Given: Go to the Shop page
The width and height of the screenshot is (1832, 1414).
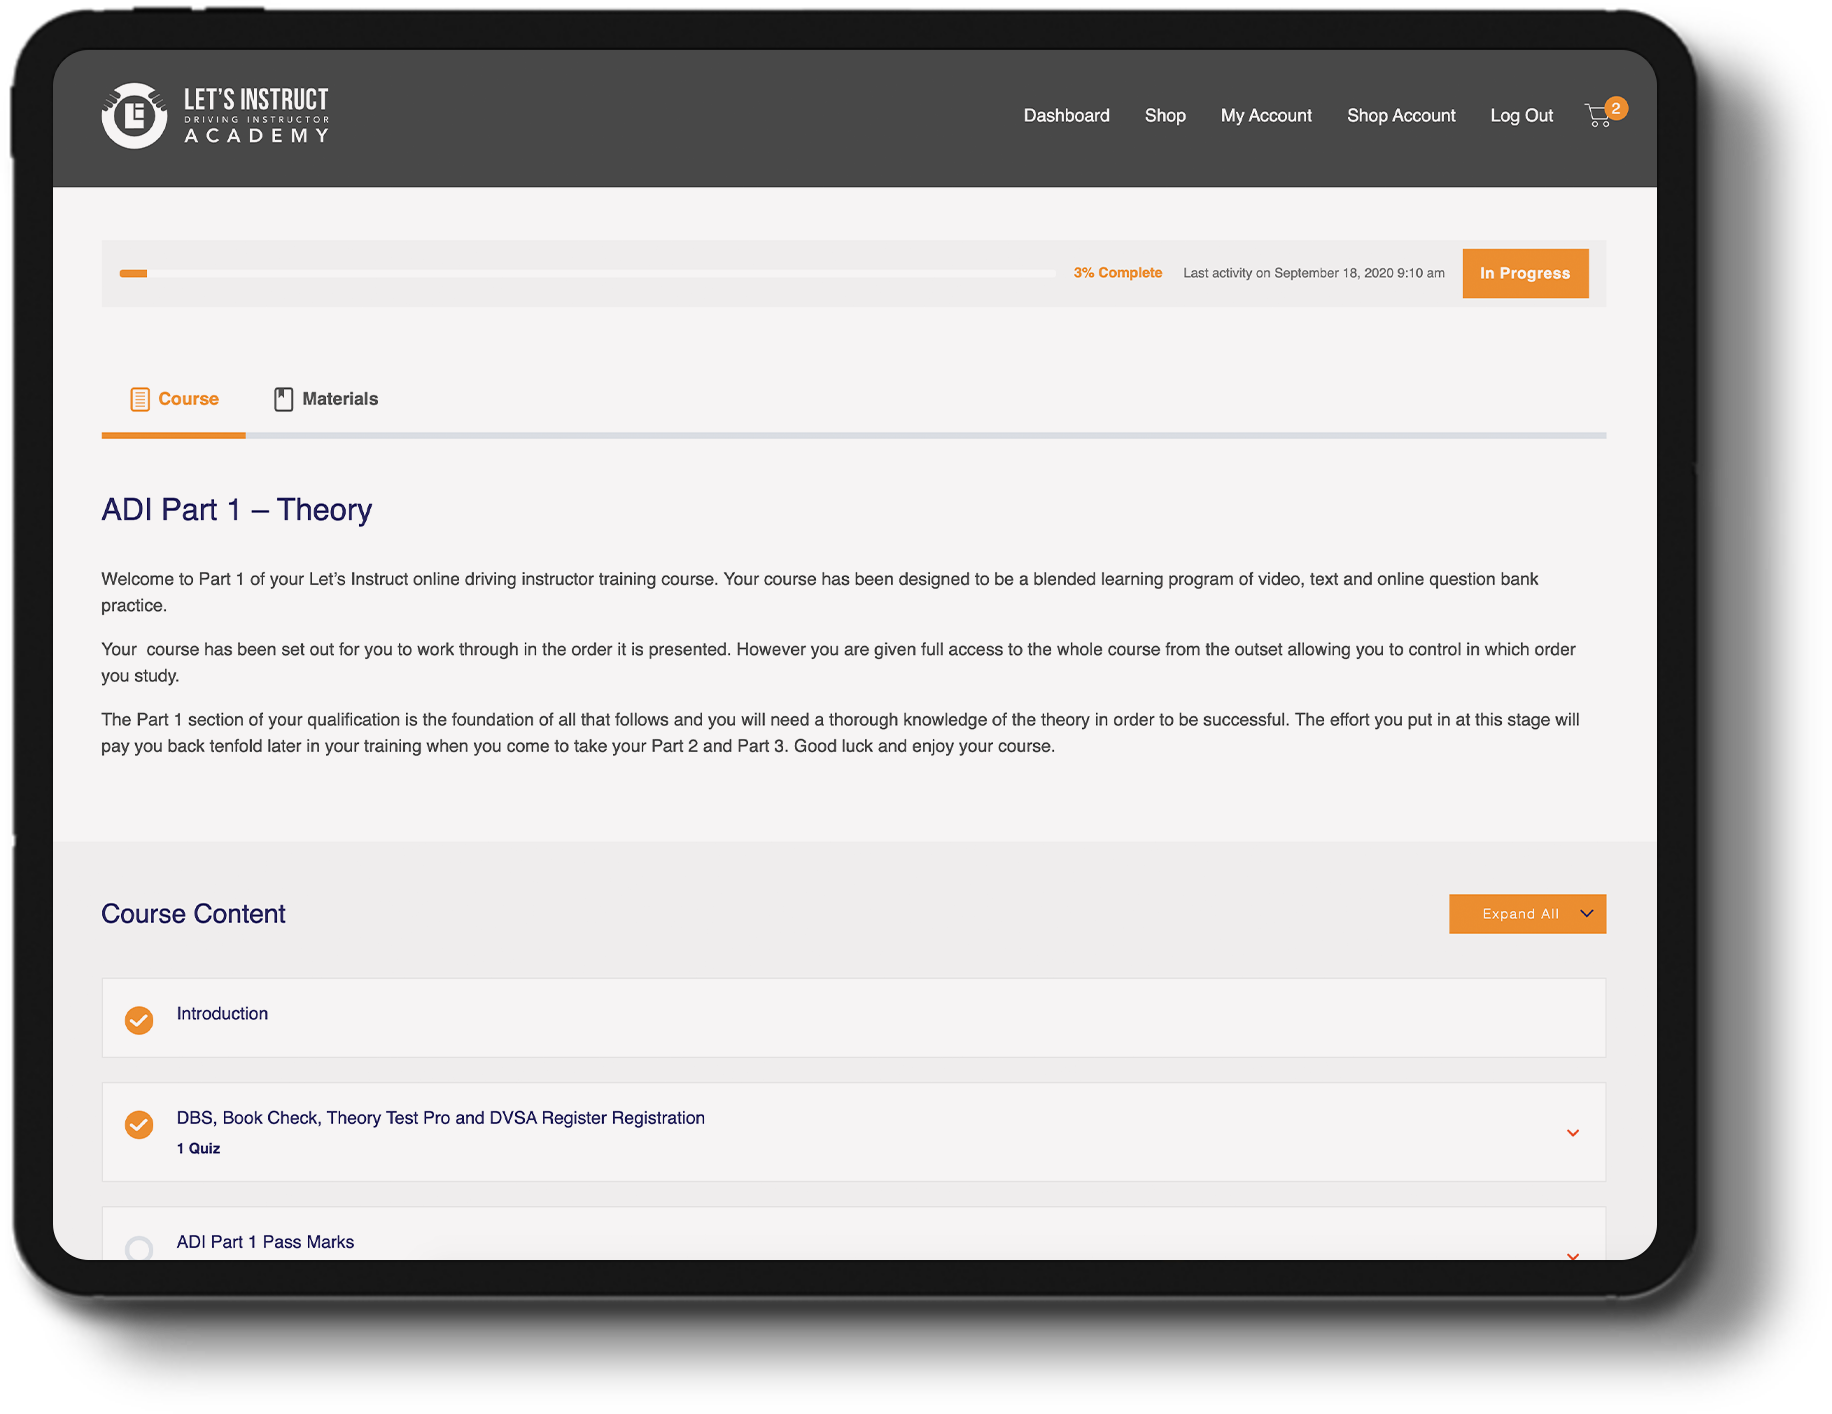Looking at the screenshot, I should click(x=1164, y=116).
